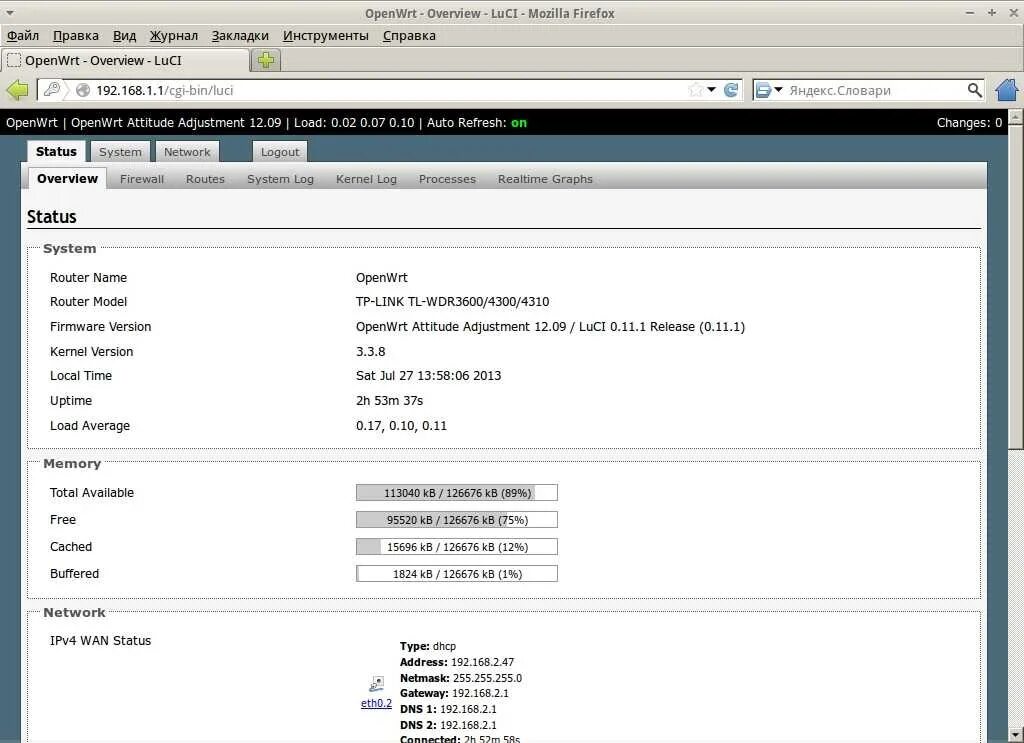The image size is (1024, 743).
Task: Reload page with refresh icon
Action: pyautogui.click(x=731, y=90)
